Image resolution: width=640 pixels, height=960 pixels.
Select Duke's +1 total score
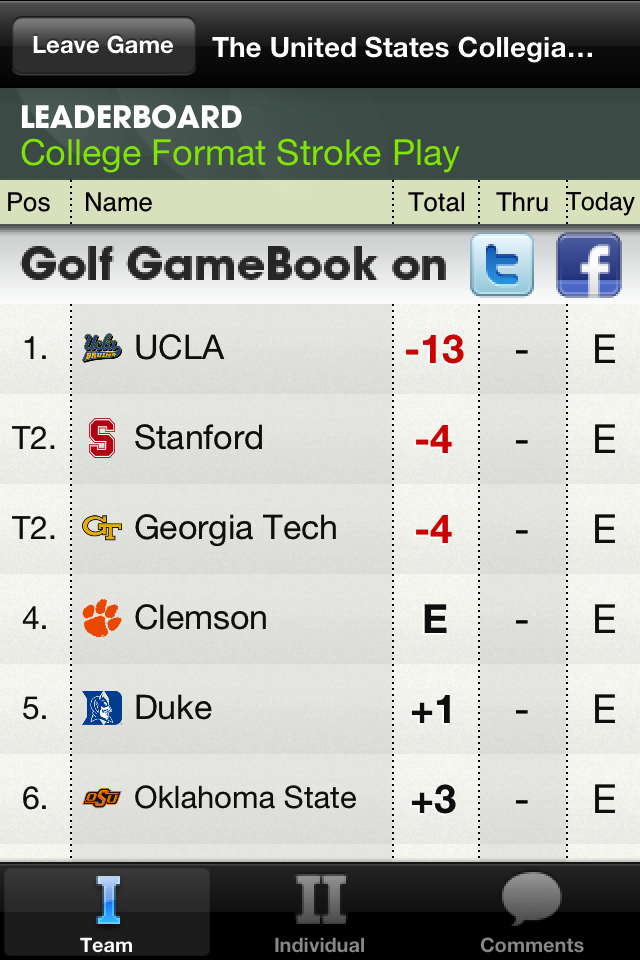(432, 710)
